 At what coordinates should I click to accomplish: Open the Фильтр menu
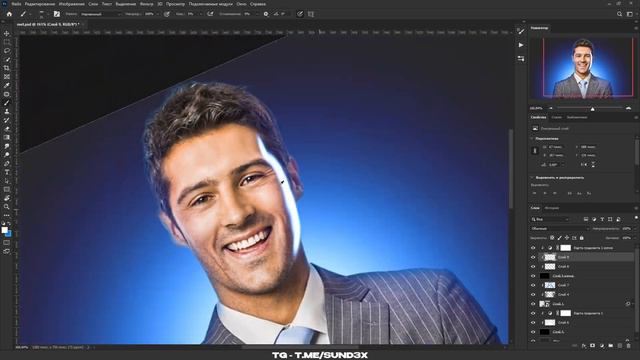pyautogui.click(x=147, y=4)
